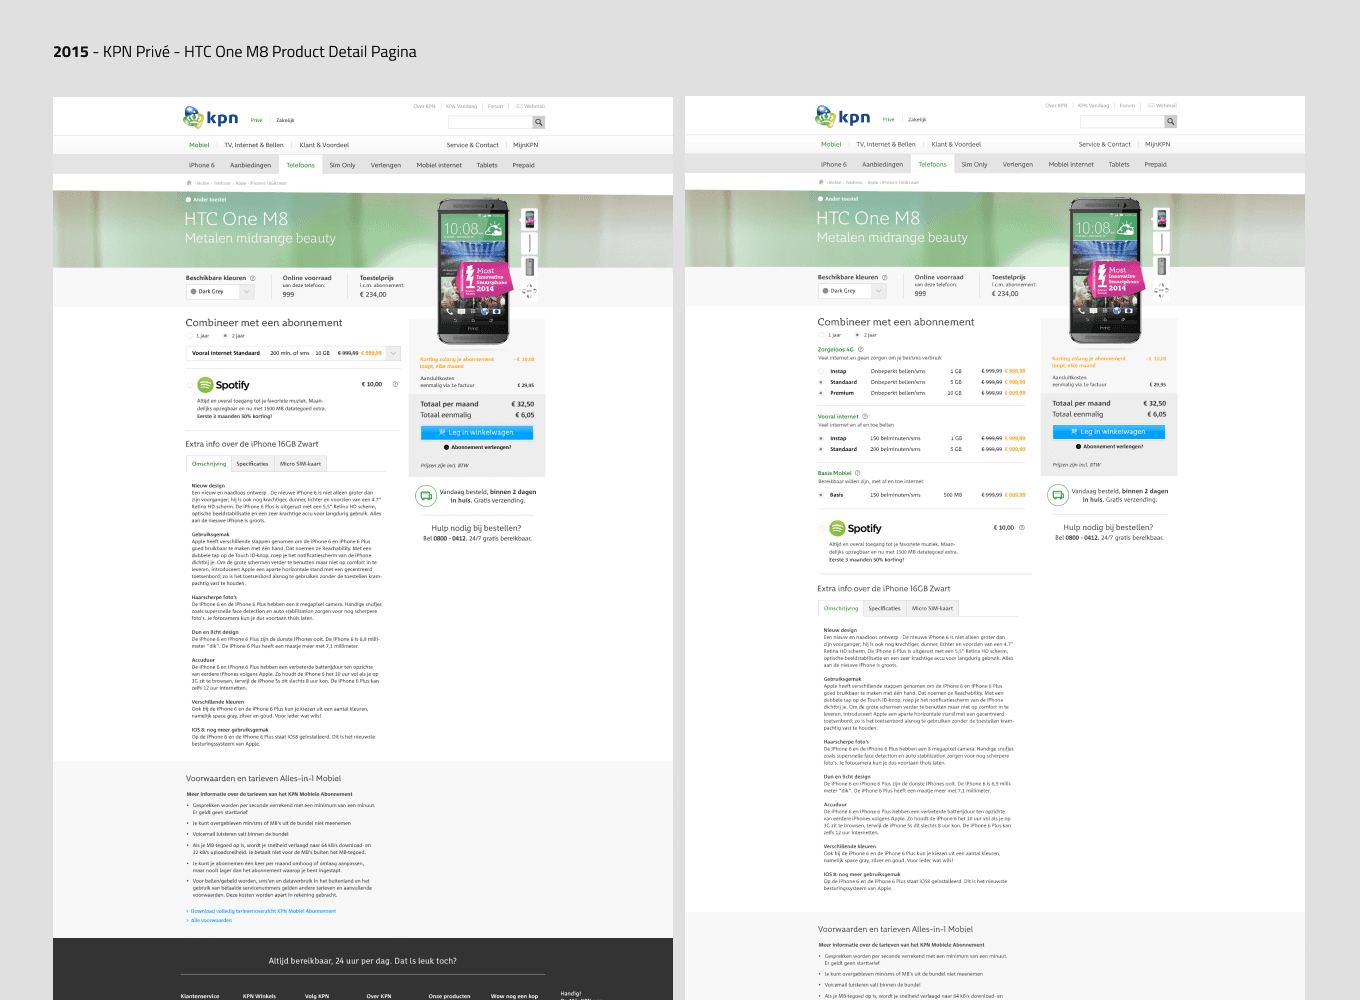Click the KPN logo in left mockup

coord(211,118)
